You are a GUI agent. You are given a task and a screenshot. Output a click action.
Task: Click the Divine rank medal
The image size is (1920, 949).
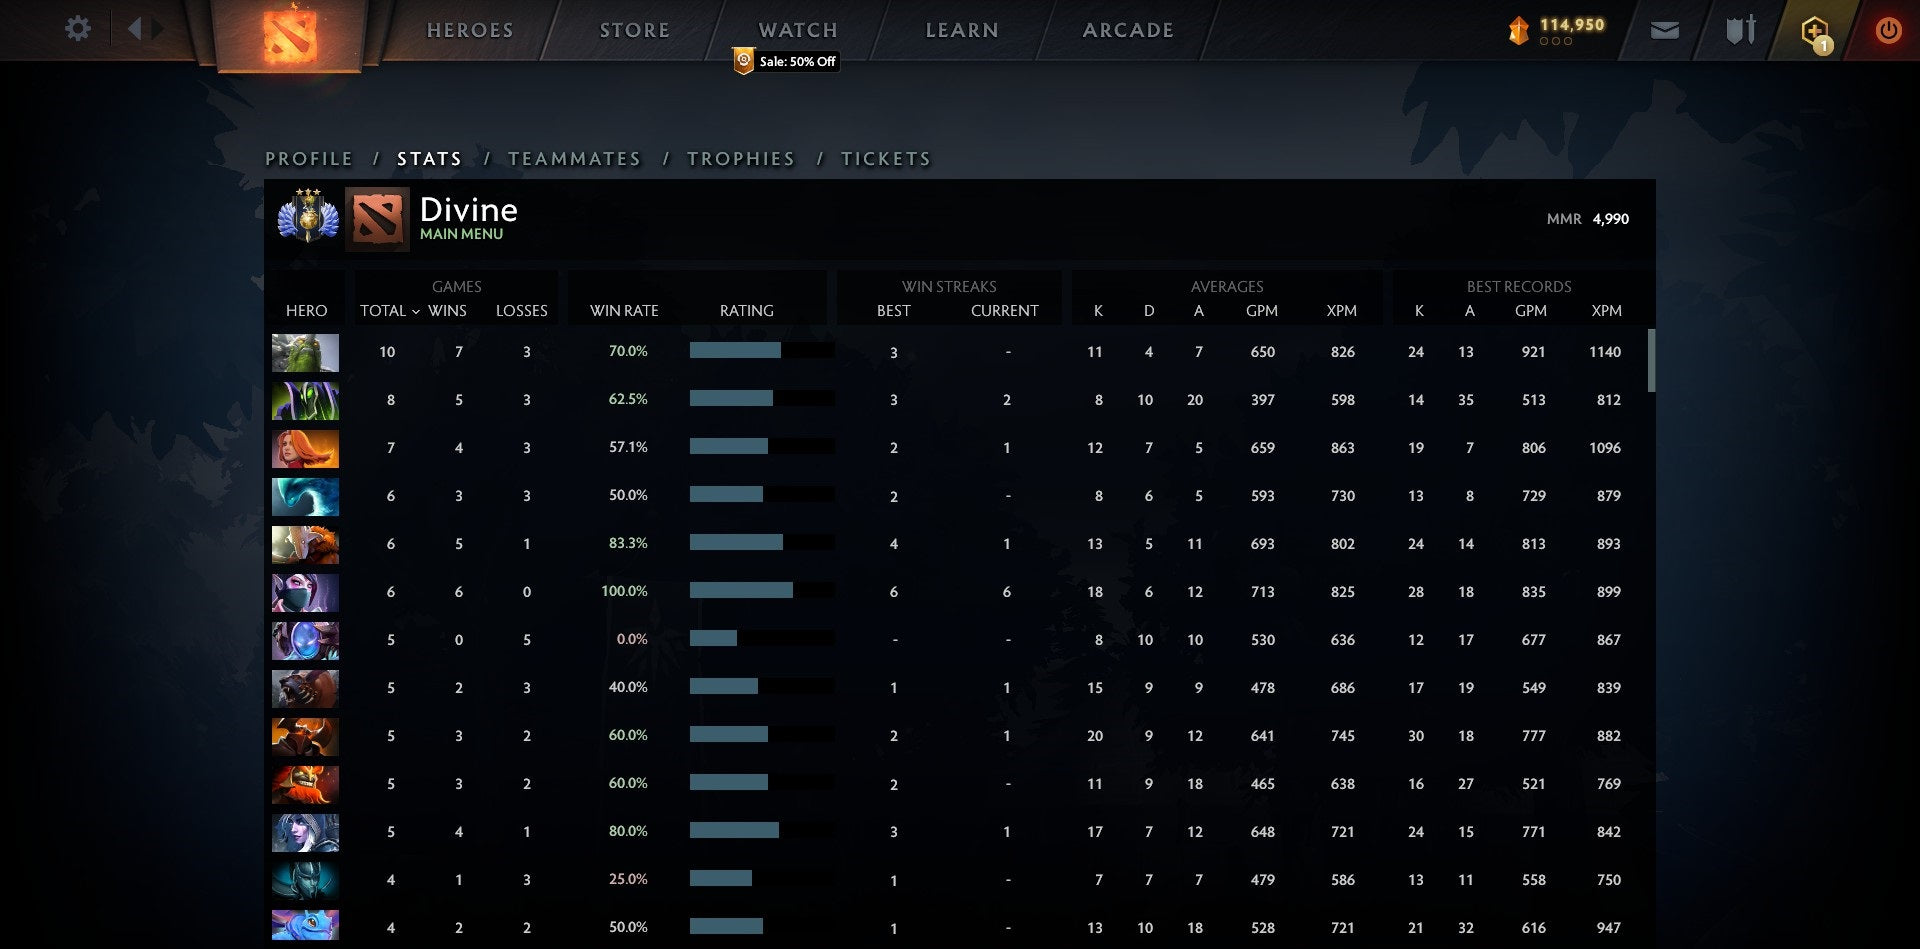308,217
